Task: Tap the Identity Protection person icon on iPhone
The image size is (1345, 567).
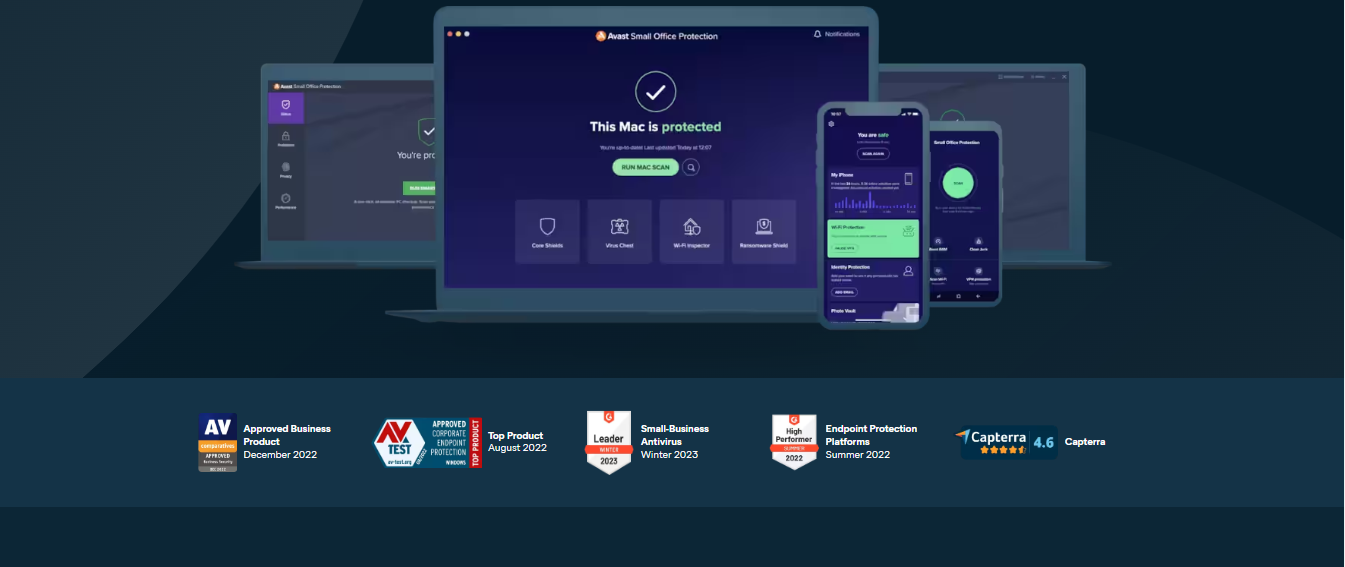Action: (x=908, y=271)
